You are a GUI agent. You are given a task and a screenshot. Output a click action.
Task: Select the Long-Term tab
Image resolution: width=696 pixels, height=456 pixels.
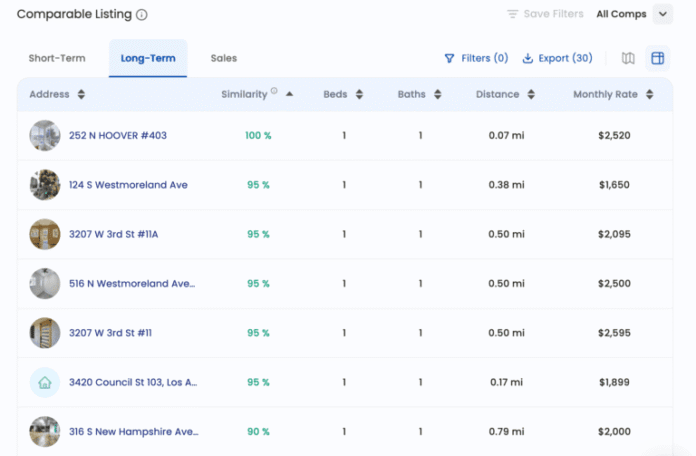click(x=148, y=58)
